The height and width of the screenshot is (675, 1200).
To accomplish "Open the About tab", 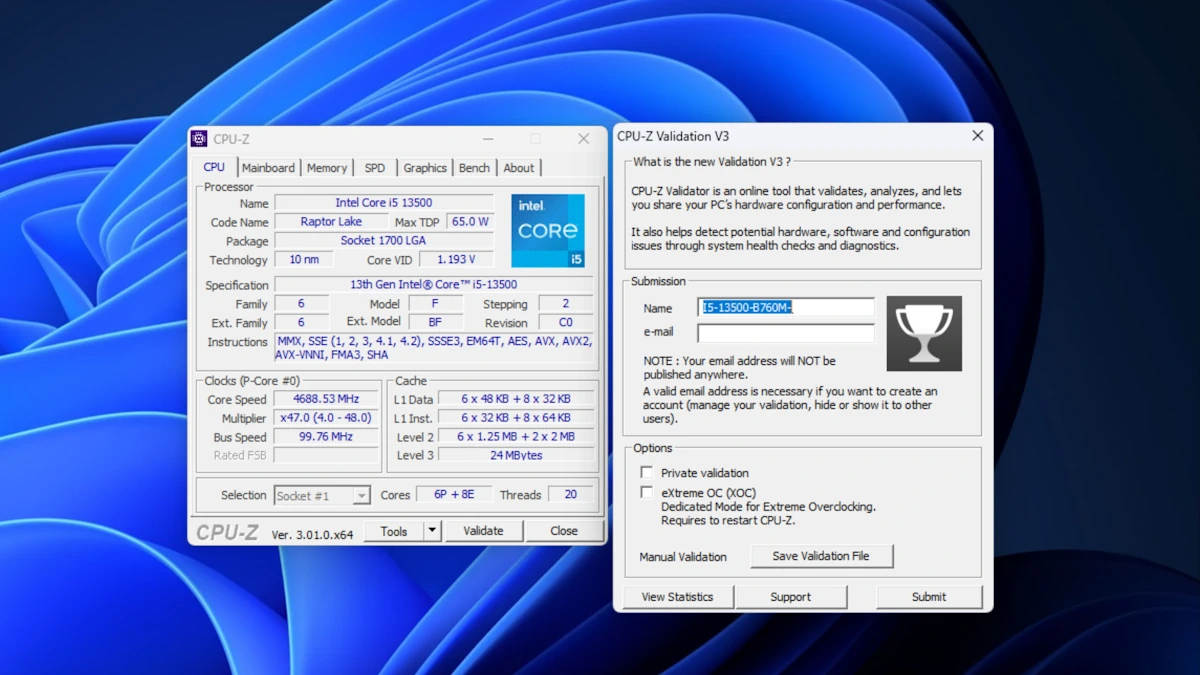I will click(x=519, y=168).
